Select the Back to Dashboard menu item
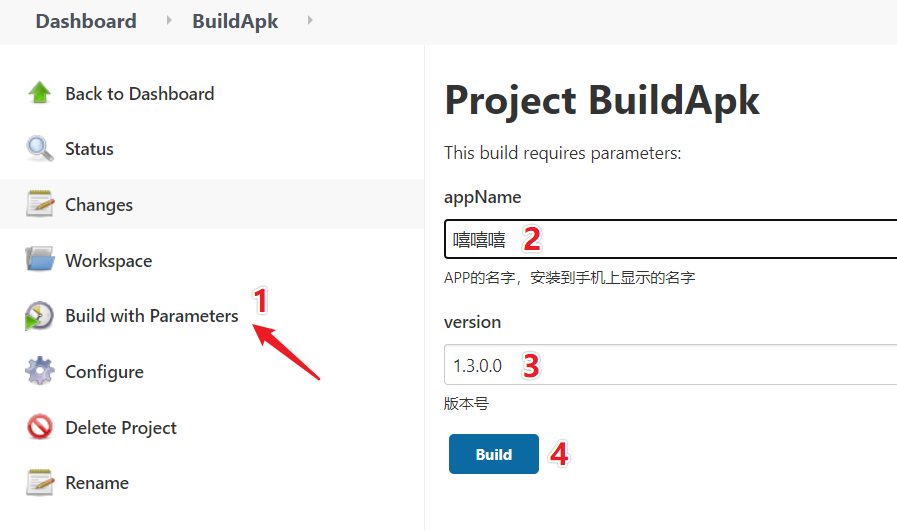 [140, 94]
